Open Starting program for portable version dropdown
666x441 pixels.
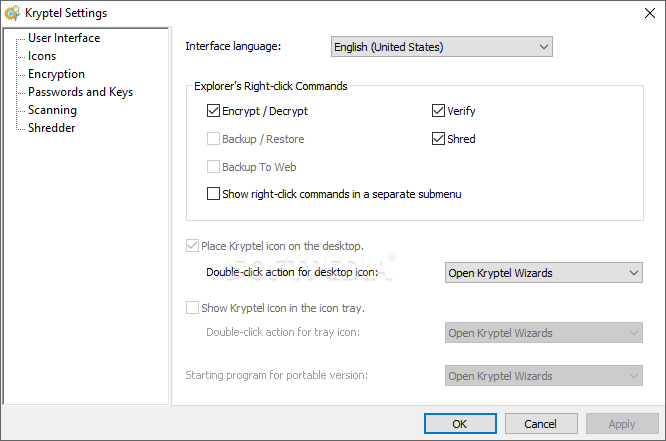tap(544, 376)
